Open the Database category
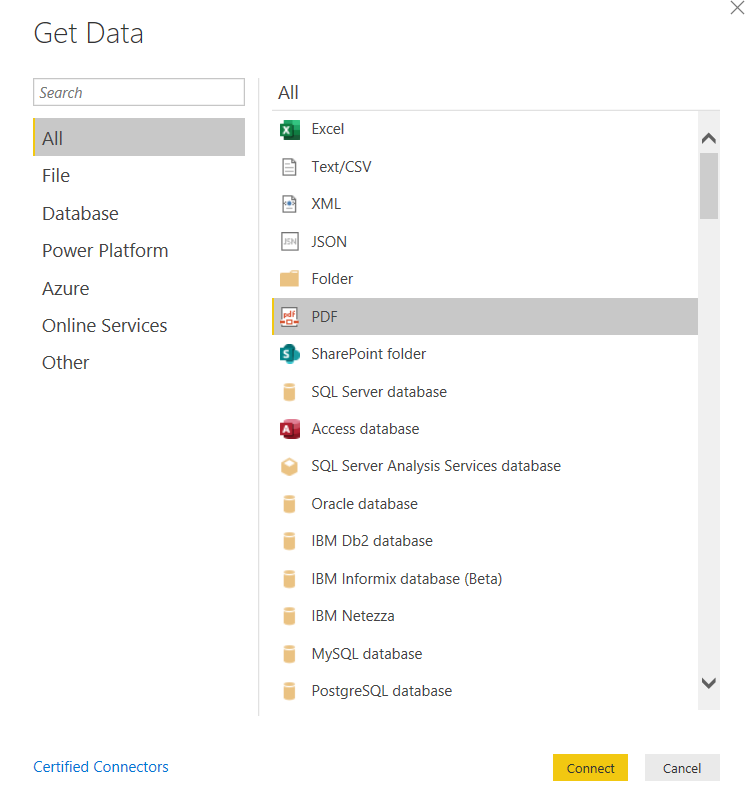This screenshot has width=751, height=806. click(x=80, y=214)
